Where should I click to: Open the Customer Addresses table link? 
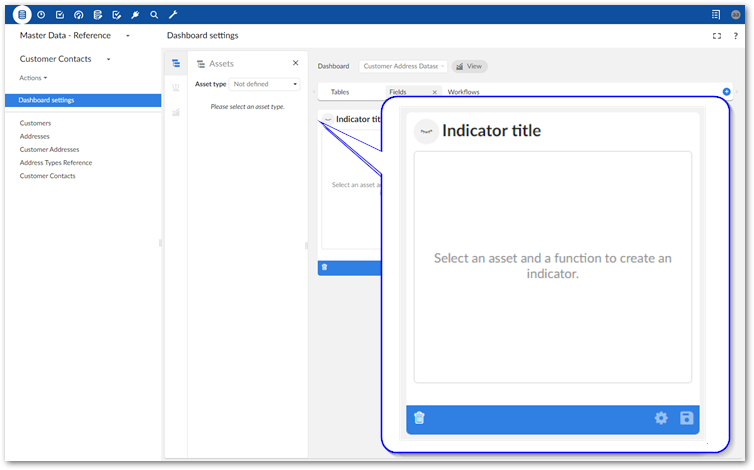coord(49,149)
